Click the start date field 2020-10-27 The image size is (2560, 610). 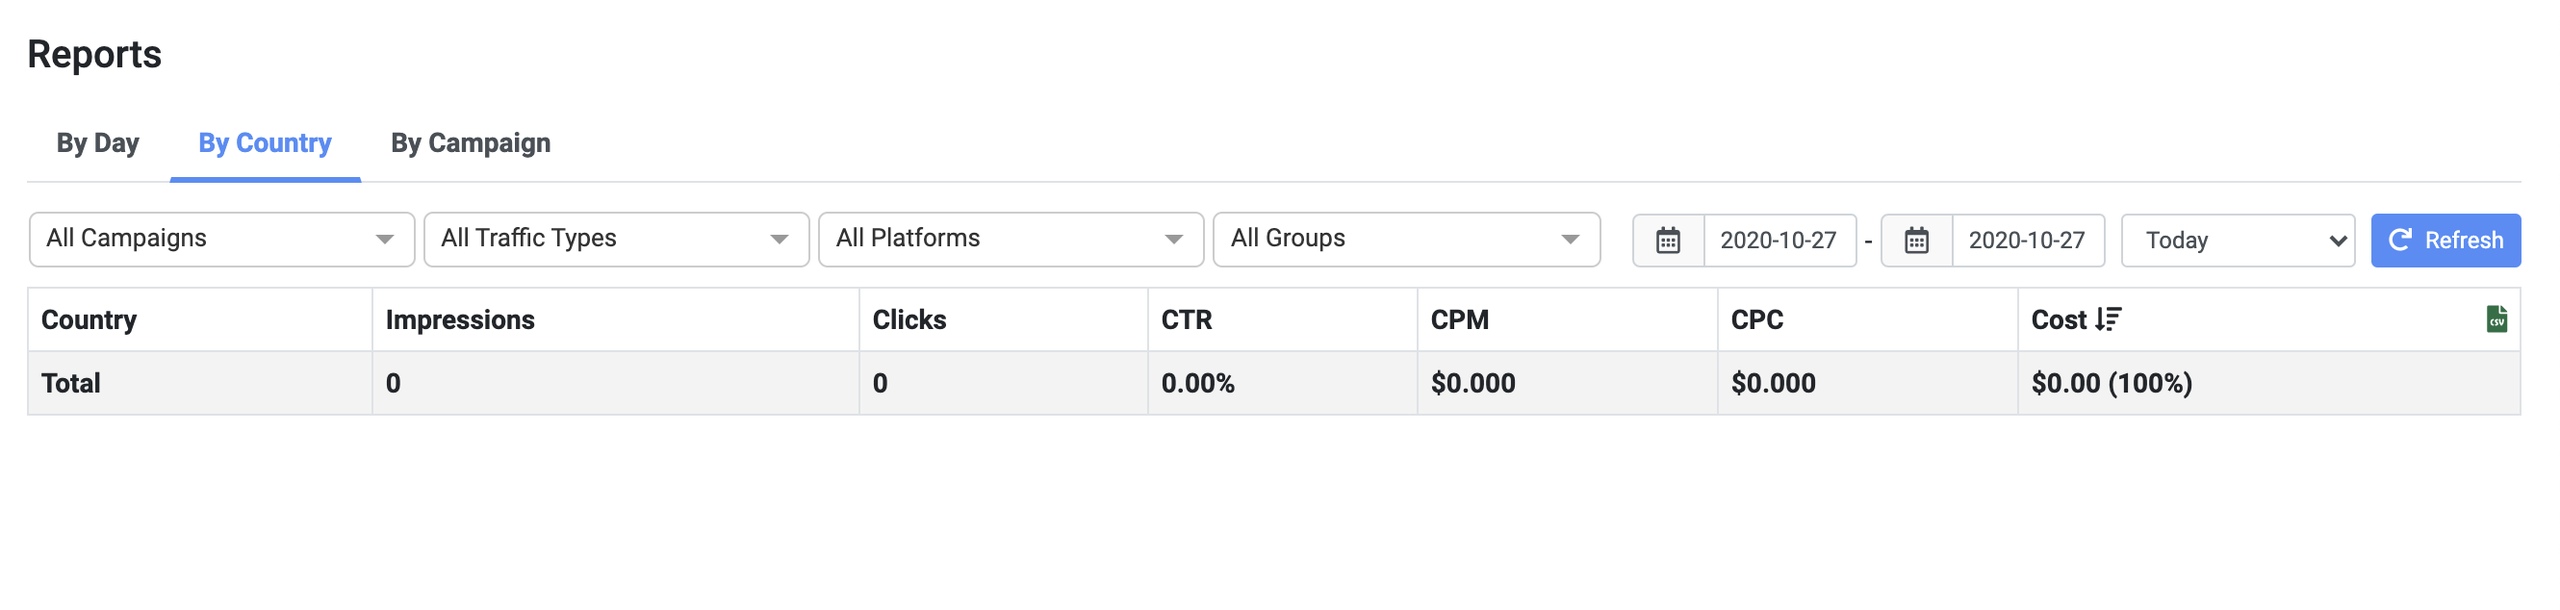1778,240
